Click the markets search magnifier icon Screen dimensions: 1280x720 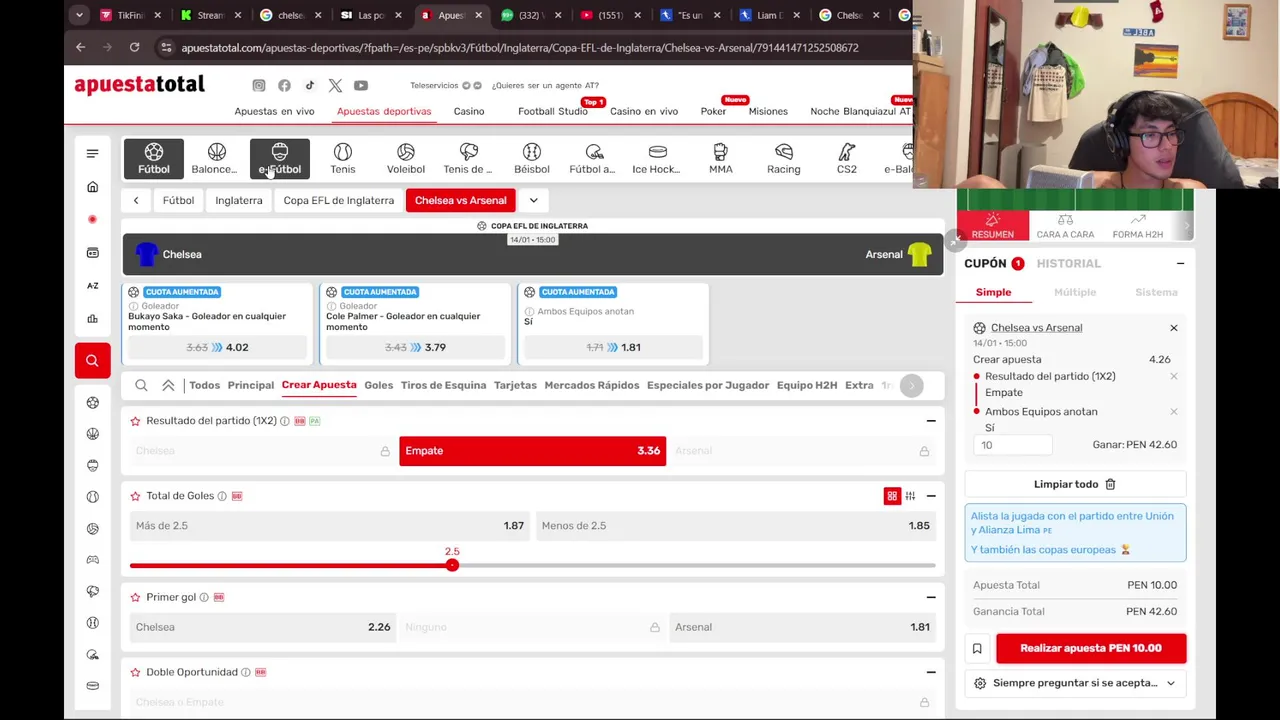click(x=141, y=385)
